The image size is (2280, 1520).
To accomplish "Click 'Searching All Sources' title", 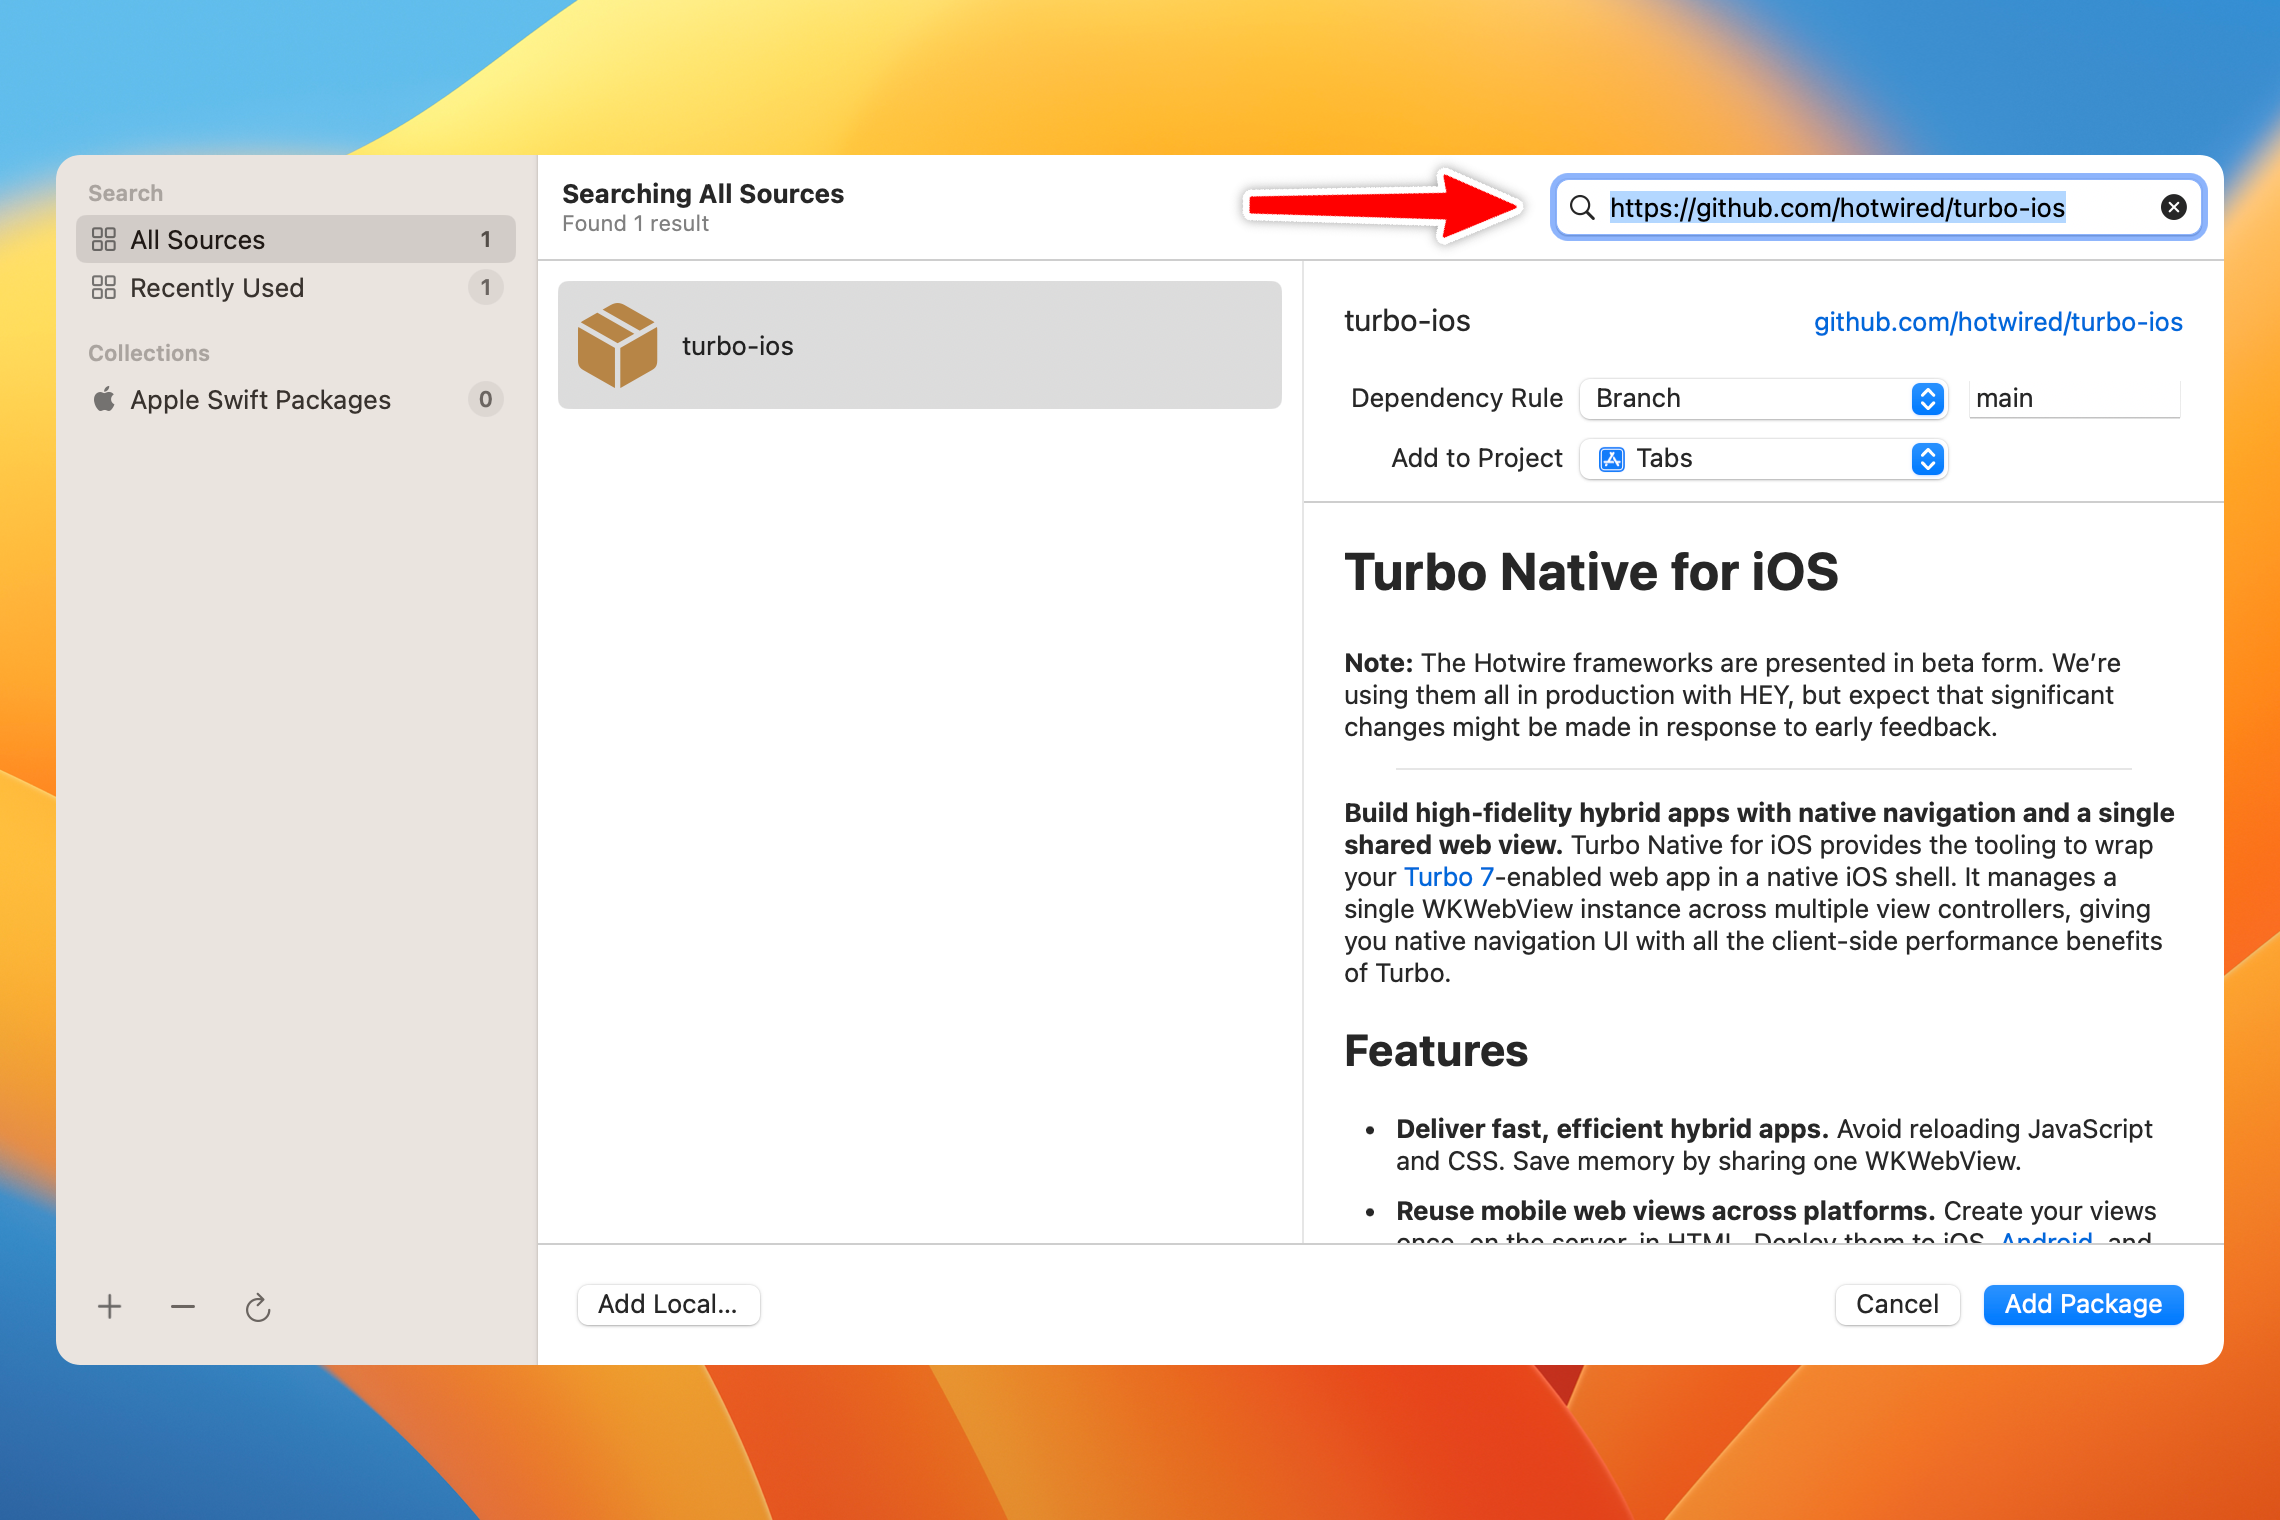I will pos(703,193).
